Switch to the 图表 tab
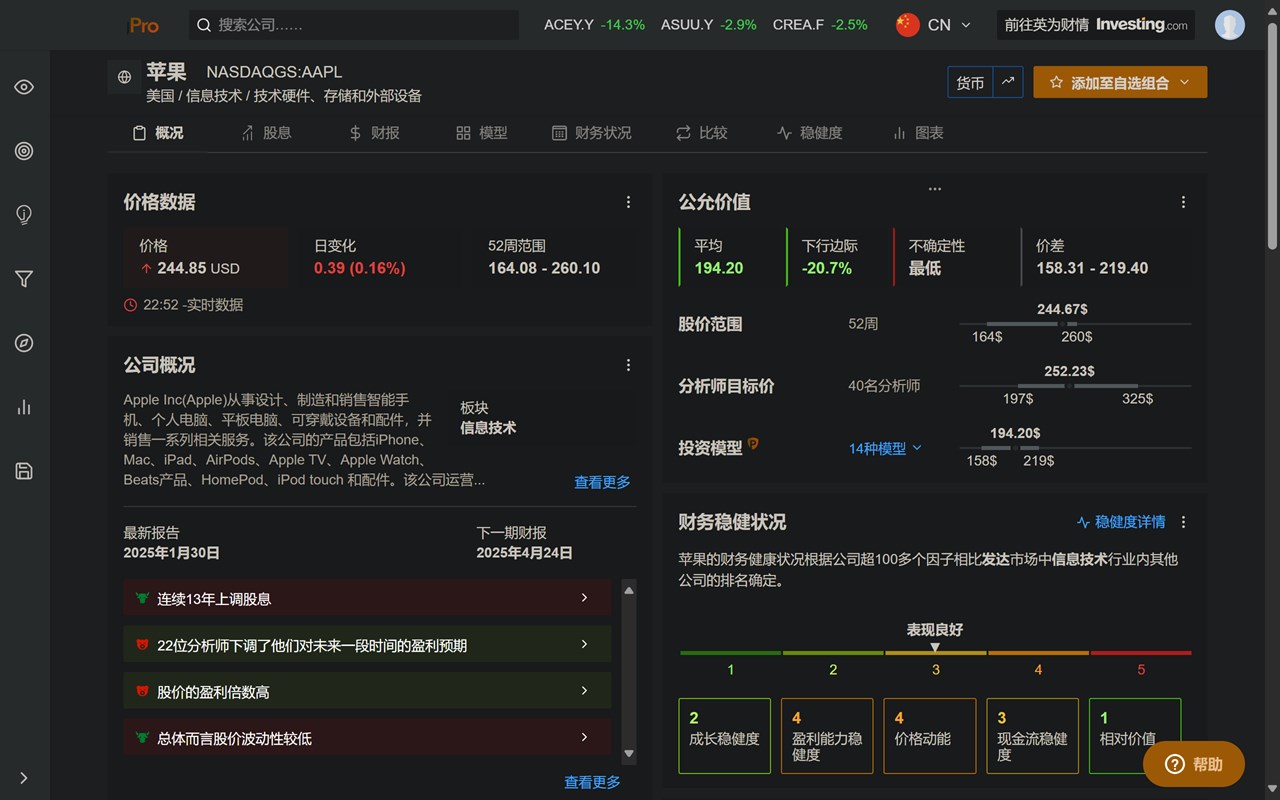Viewport: 1280px width, 800px height. [x=918, y=133]
